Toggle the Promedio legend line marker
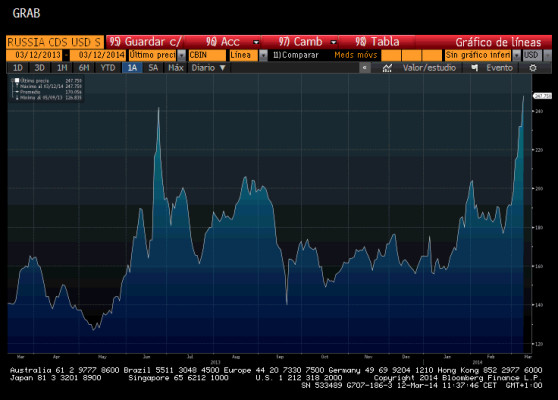Image resolution: width=558 pixels, height=400 pixels. 16,92
